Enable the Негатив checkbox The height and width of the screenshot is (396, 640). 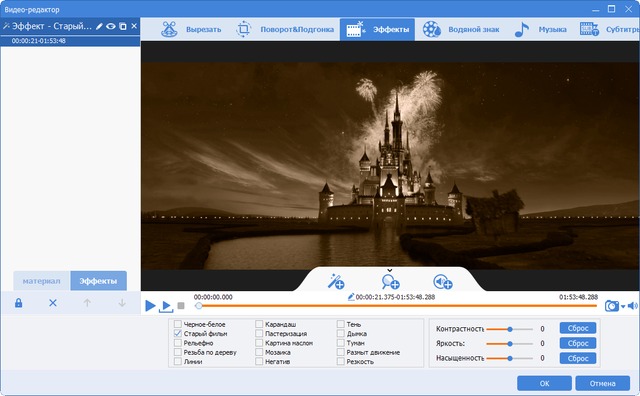coord(259,361)
